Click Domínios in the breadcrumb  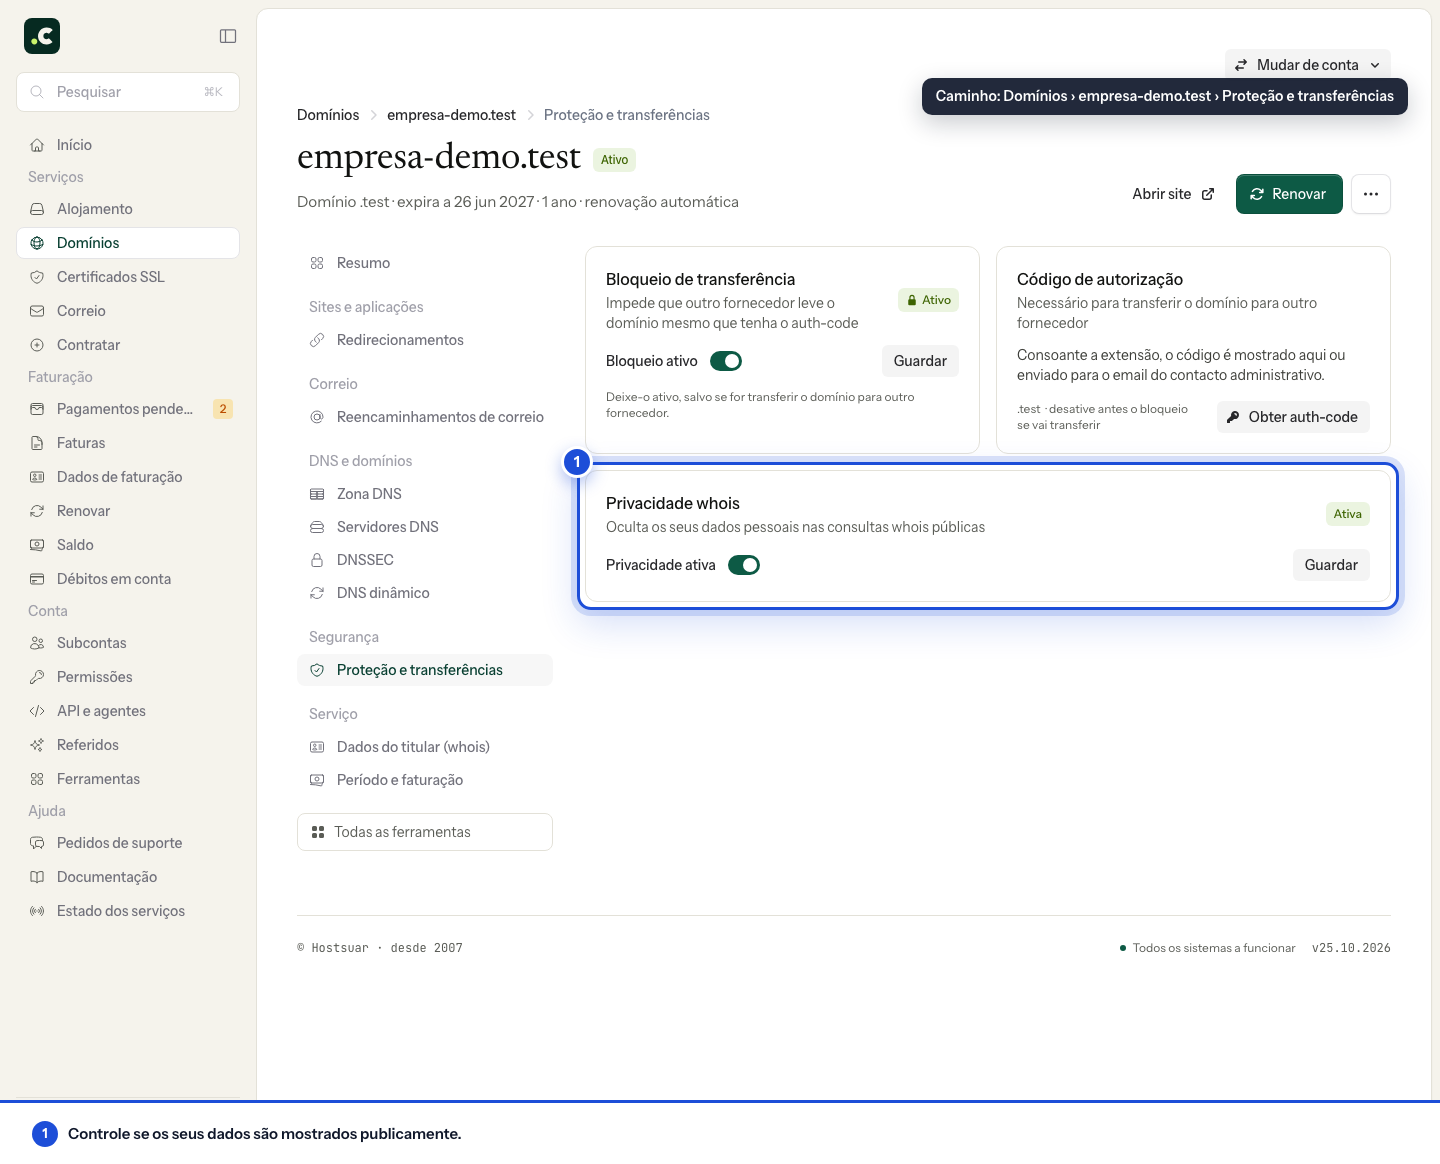coord(328,115)
